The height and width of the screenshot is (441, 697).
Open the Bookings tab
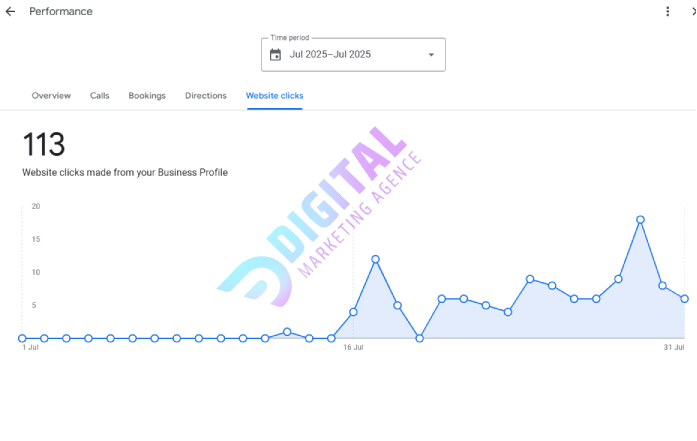point(147,96)
